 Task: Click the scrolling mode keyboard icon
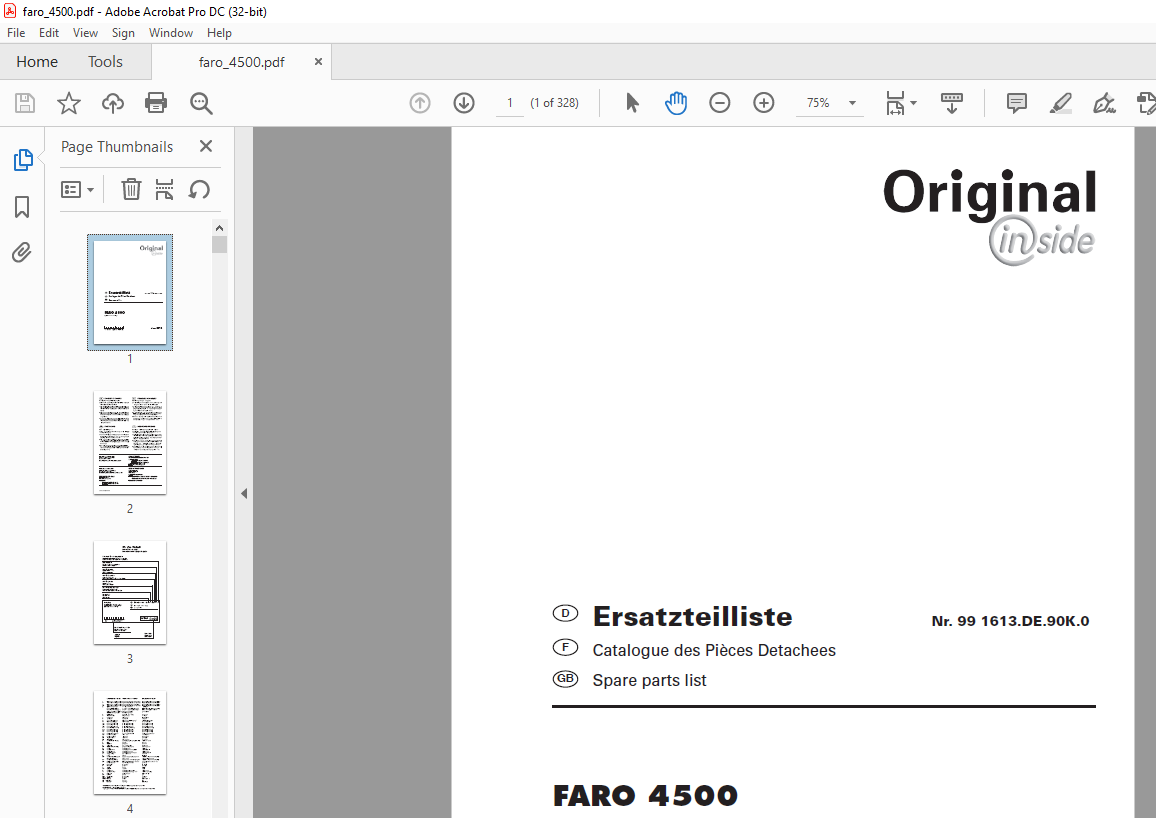(952, 103)
